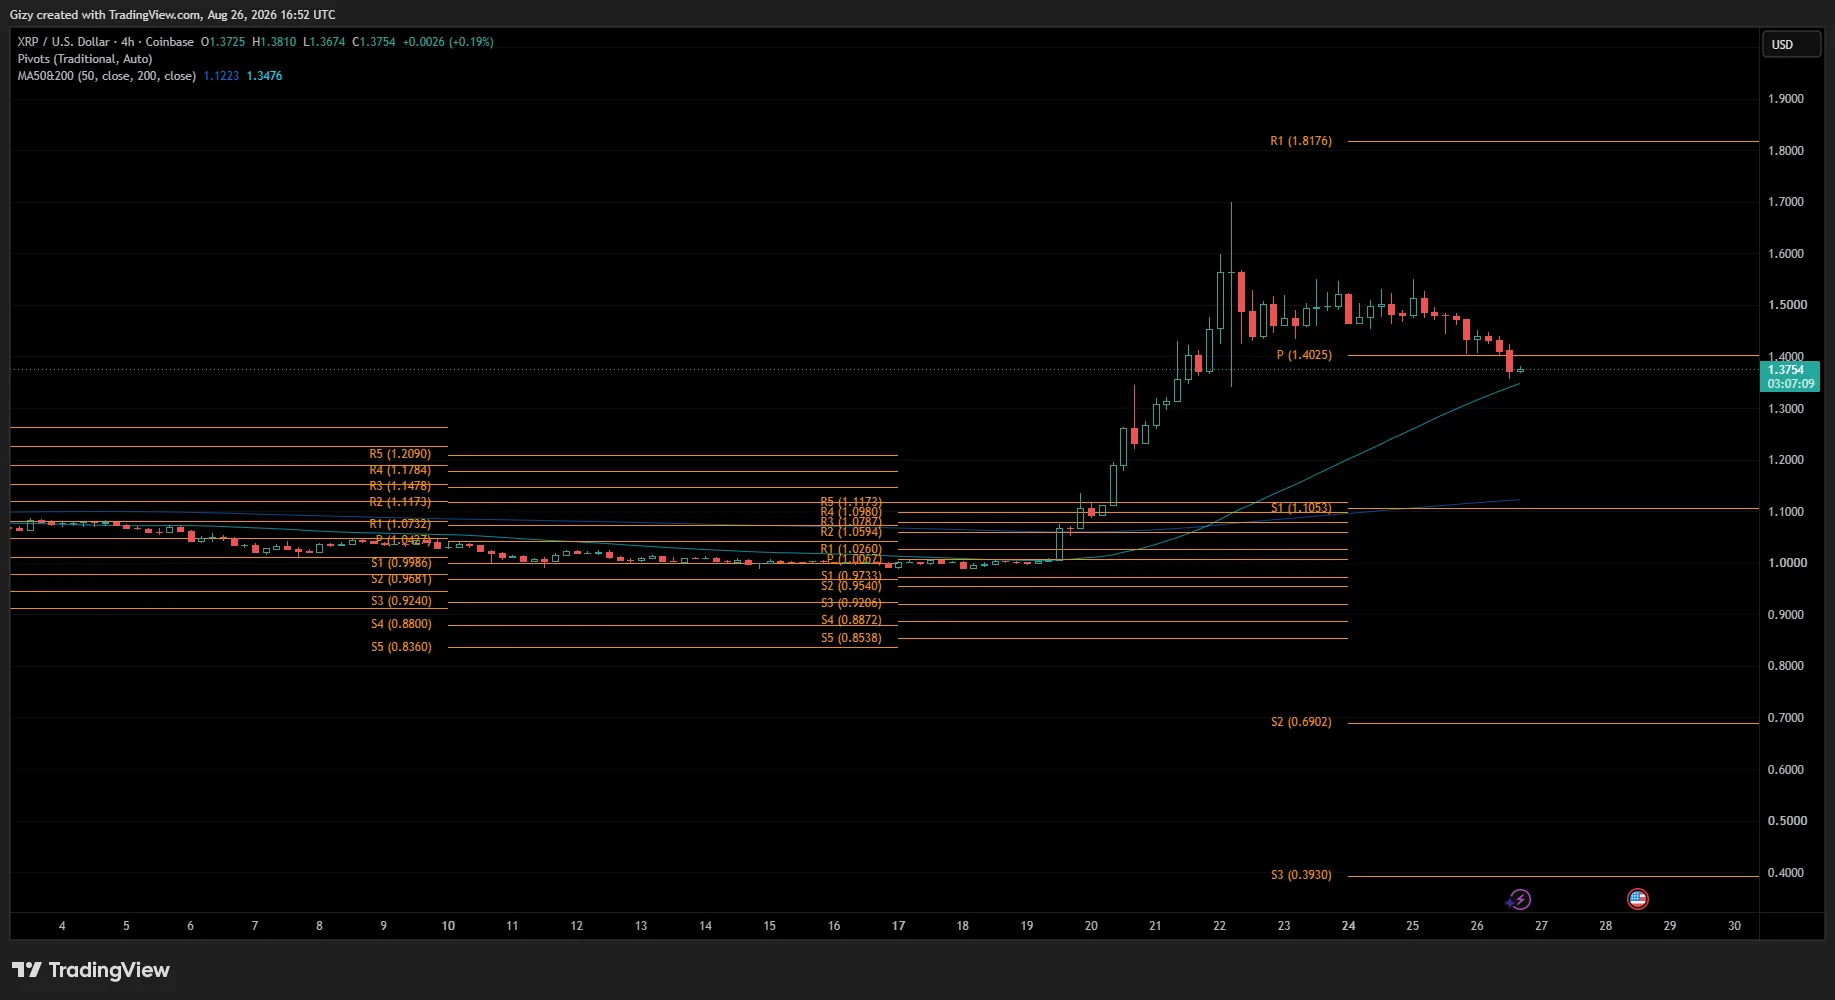Click the S2 (0.6902) pivot label
The image size is (1835, 1000).
(x=1301, y=722)
